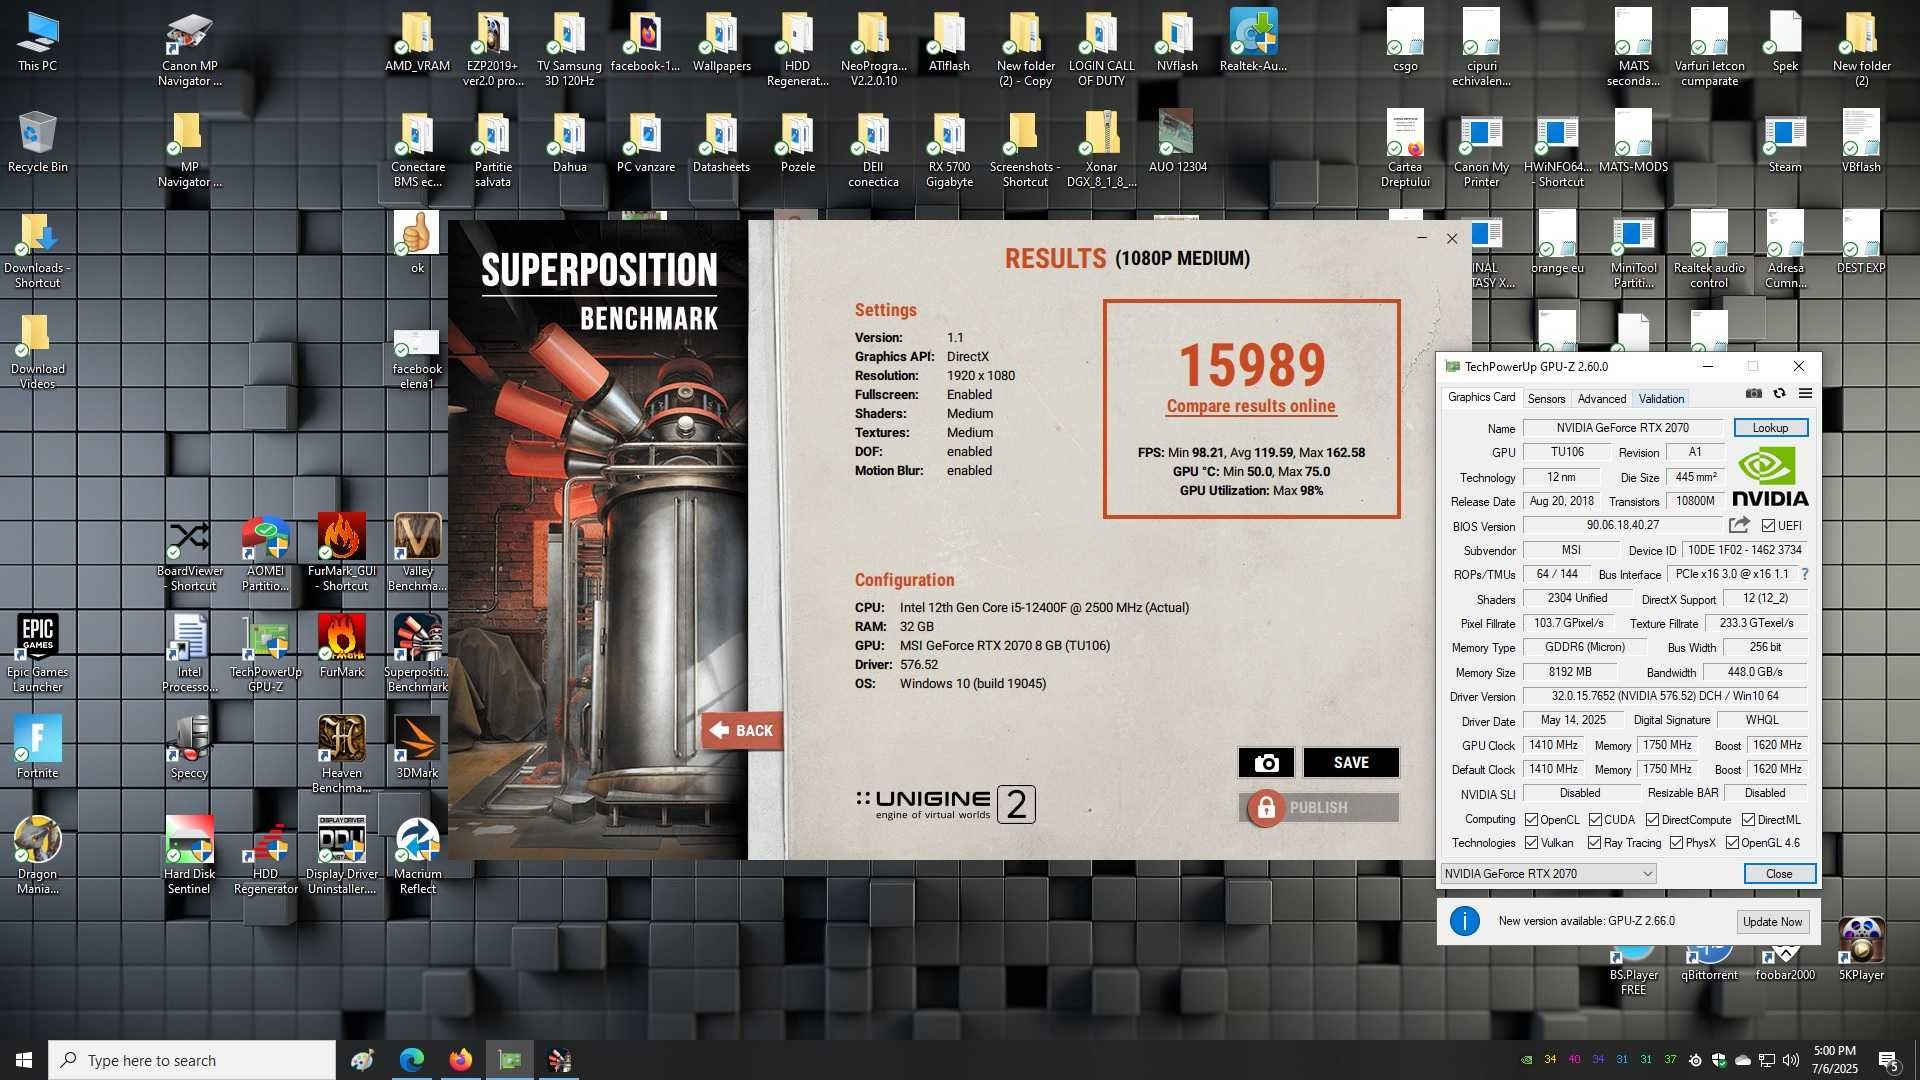The height and width of the screenshot is (1080, 1920).
Task: Open FurMark desktop icon
Action: click(x=341, y=646)
